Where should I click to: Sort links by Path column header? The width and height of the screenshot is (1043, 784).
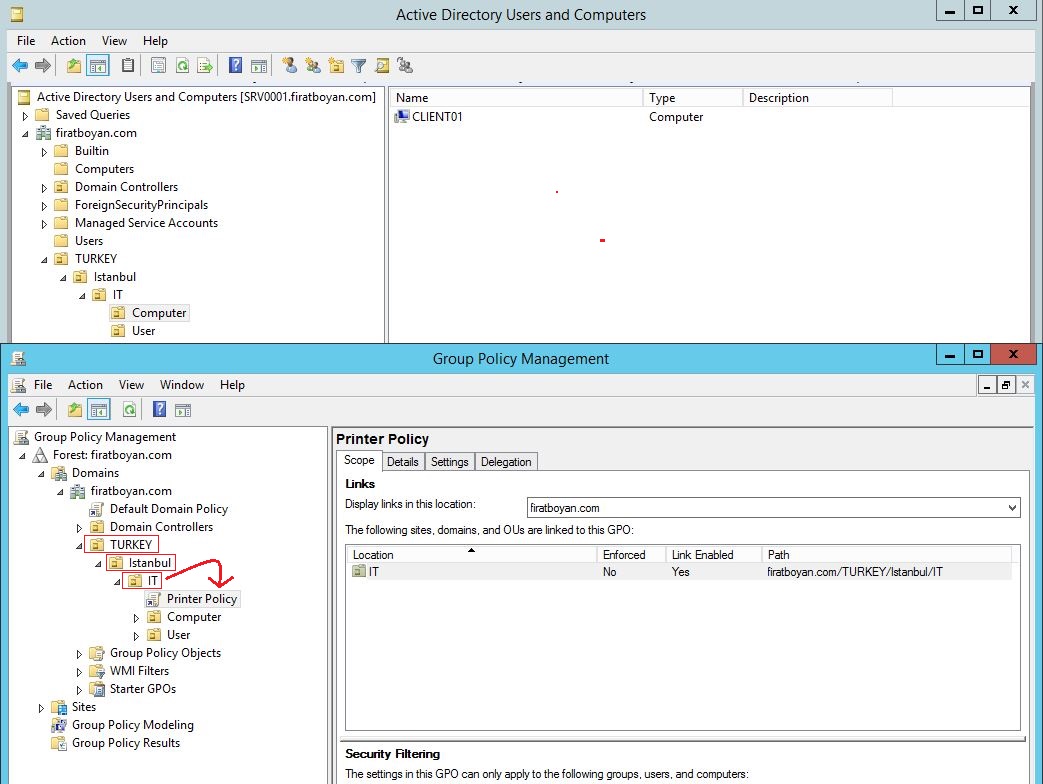pyautogui.click(x=887, y=555)
